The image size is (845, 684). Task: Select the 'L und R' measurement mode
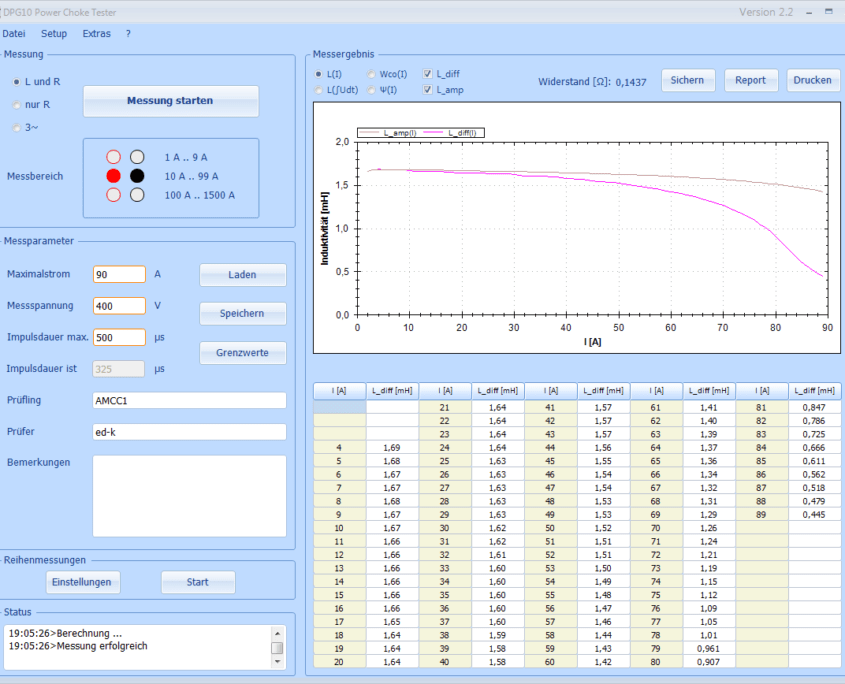pyautogui.click(x=17, y=81)
